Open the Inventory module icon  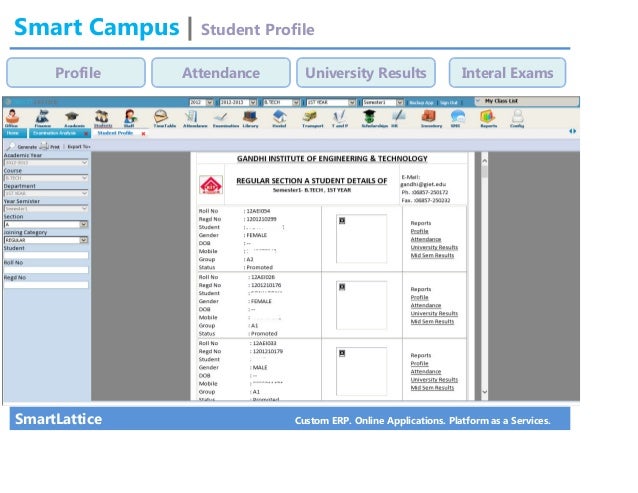pos(430,118)
